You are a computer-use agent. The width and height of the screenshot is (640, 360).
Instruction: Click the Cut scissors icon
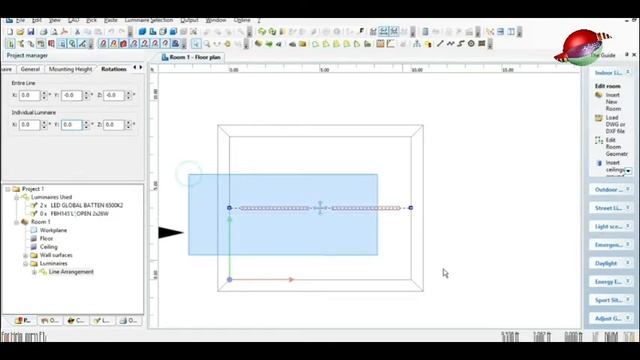77,32
